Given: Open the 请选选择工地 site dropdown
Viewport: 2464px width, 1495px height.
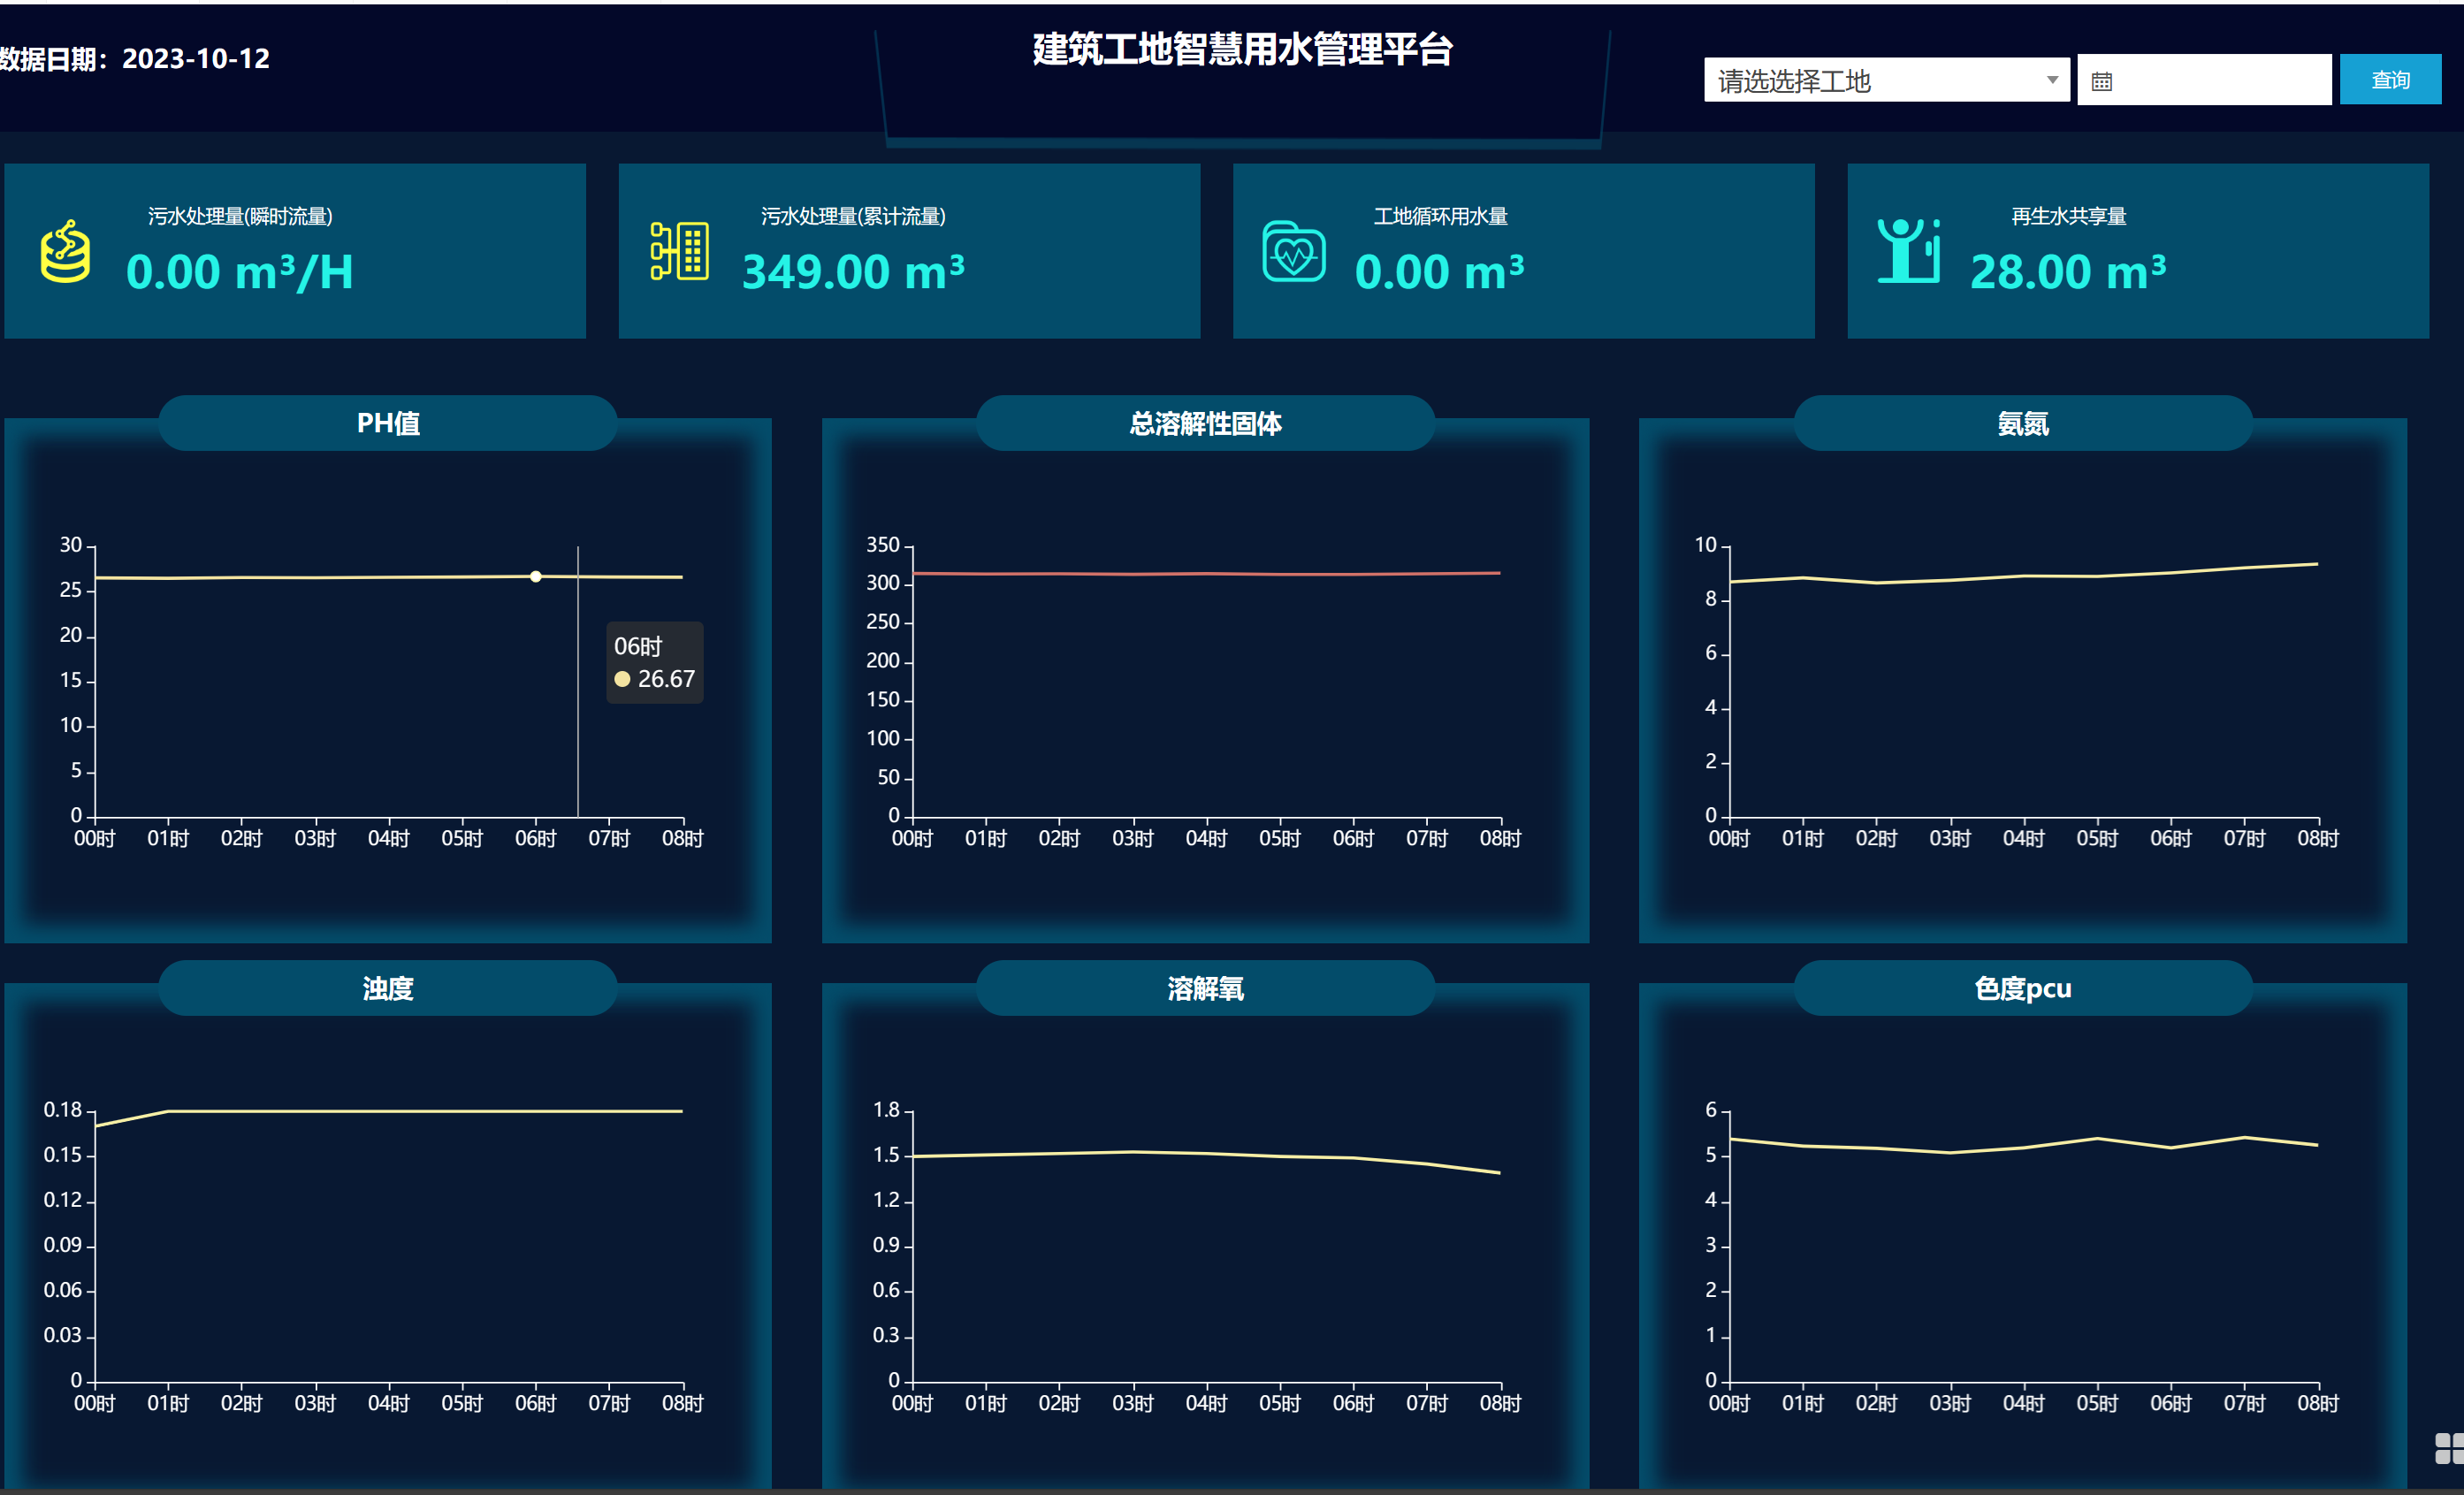Looking at the screenshot, I should pos(1886,80).
